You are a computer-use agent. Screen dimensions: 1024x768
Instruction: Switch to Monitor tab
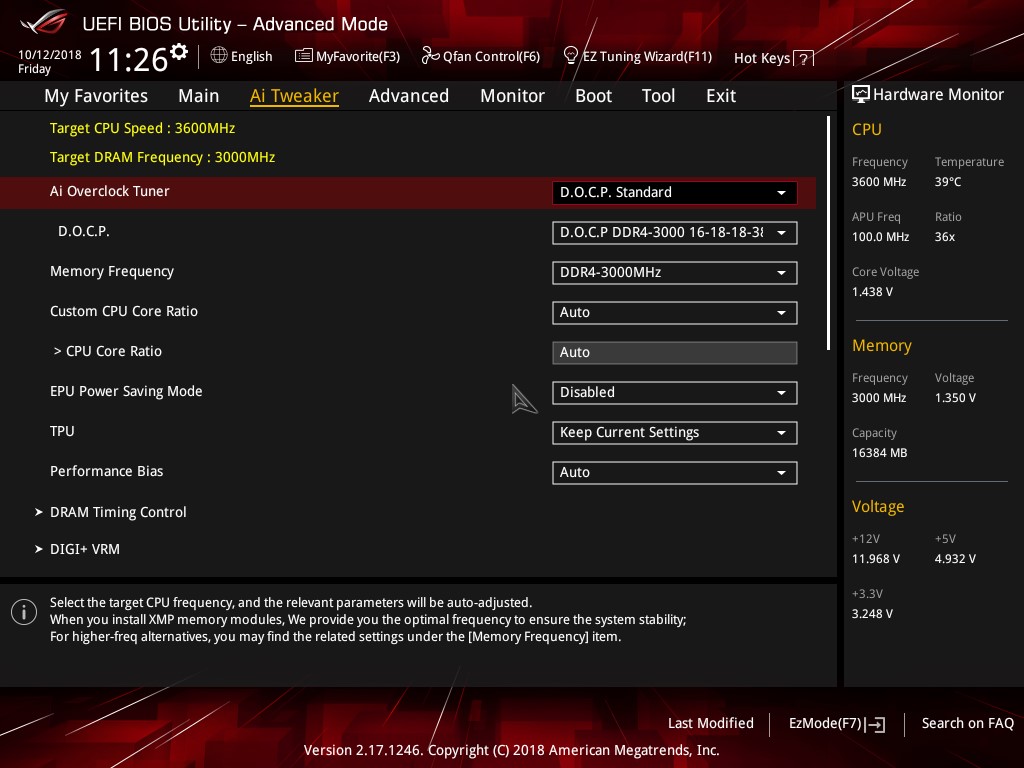(x=512, y=96)
